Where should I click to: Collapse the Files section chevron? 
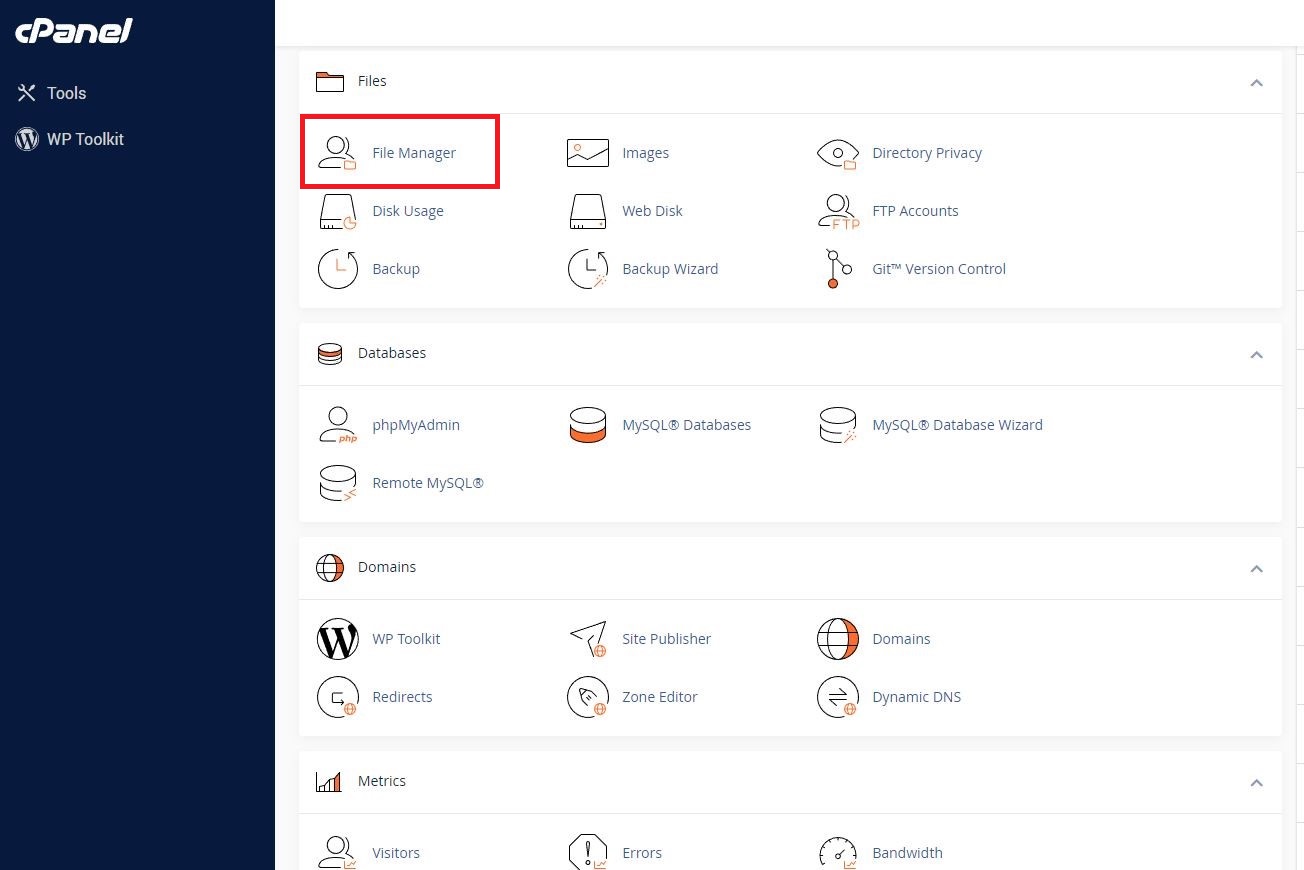(1257, 82)
